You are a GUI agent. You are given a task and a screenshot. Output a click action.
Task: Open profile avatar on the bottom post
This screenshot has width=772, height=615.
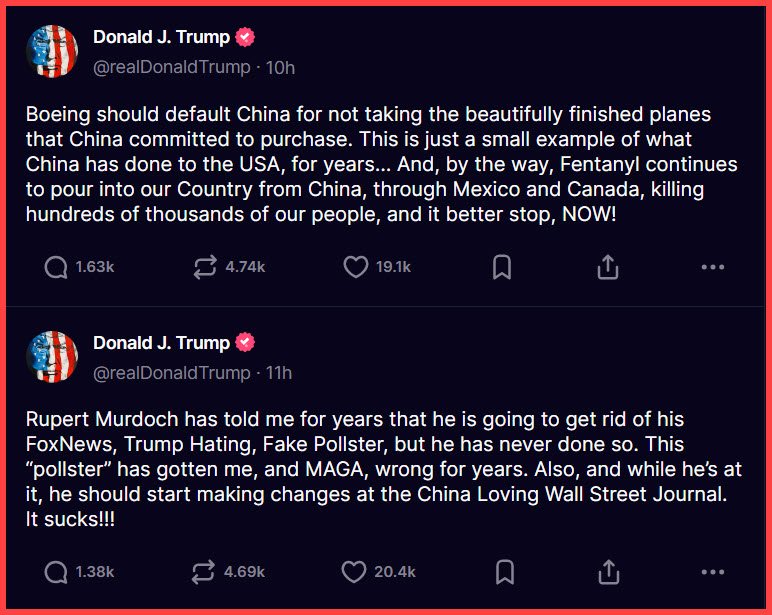[x=51, y=357]
